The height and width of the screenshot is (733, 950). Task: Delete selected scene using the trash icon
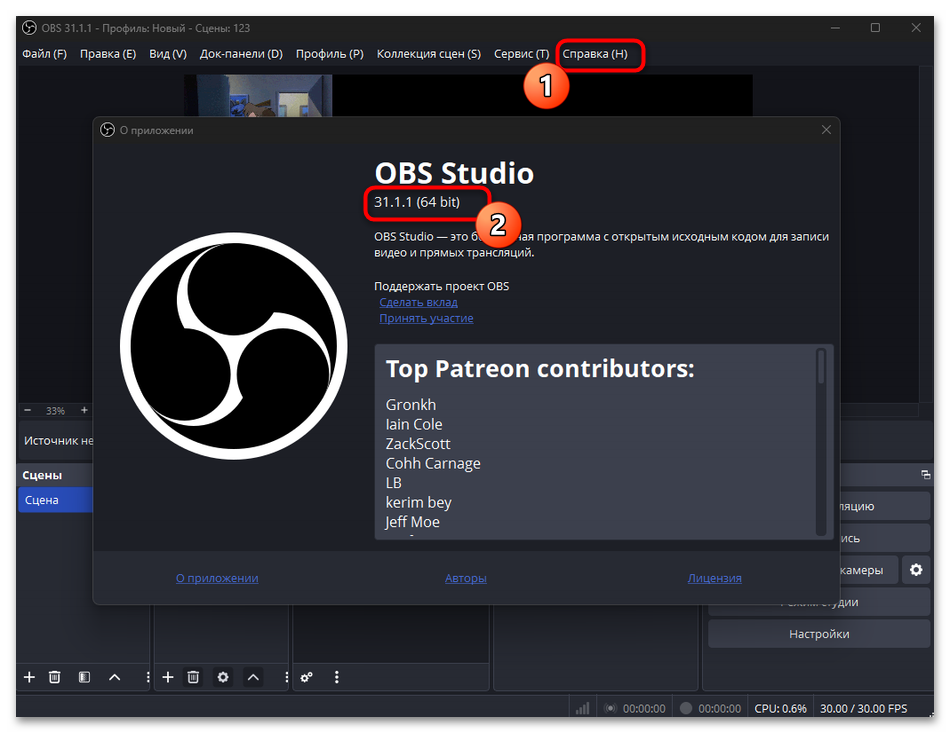click(x=55, y=677)
